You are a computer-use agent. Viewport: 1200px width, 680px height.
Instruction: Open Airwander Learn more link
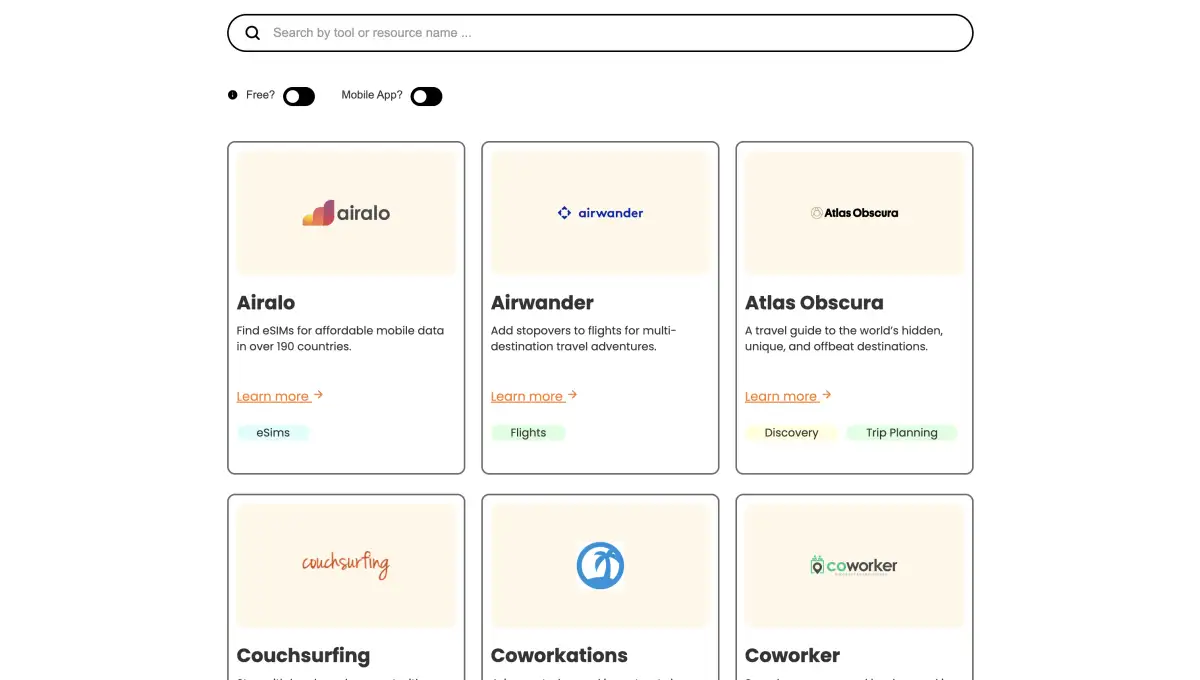point(534,396)
